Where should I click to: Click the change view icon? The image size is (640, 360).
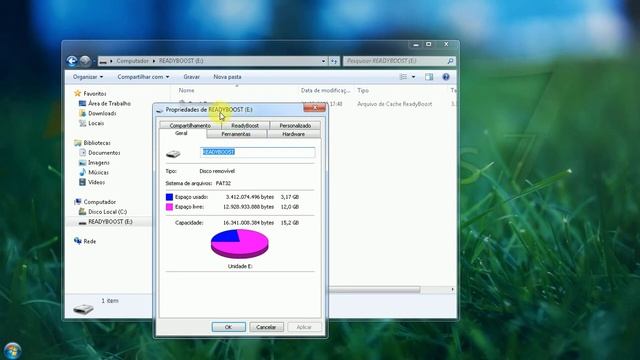(403, 77)
